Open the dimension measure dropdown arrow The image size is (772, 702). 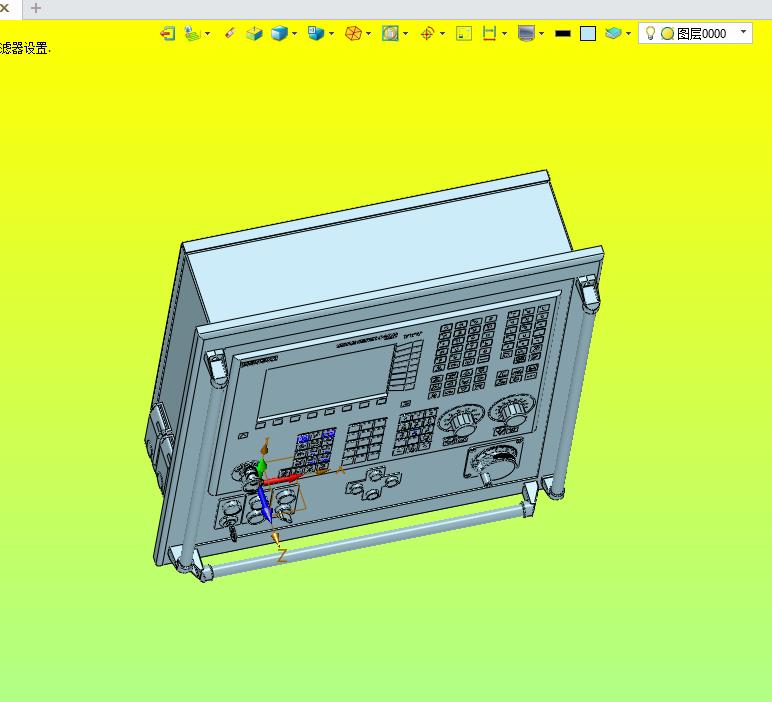coord(504,33)
